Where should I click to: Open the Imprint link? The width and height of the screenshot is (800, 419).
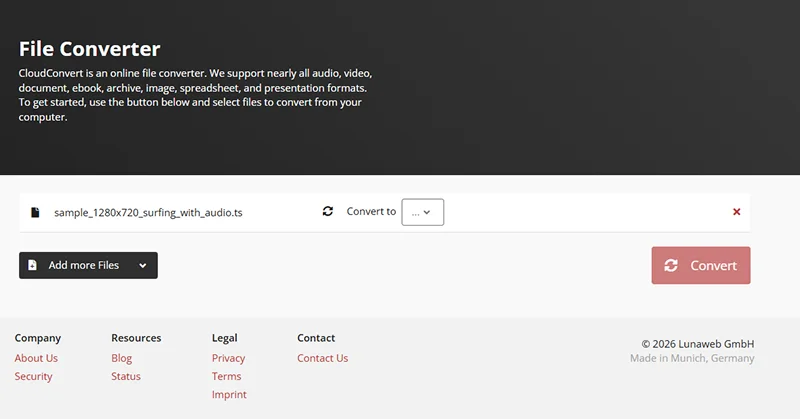point(229,395)
